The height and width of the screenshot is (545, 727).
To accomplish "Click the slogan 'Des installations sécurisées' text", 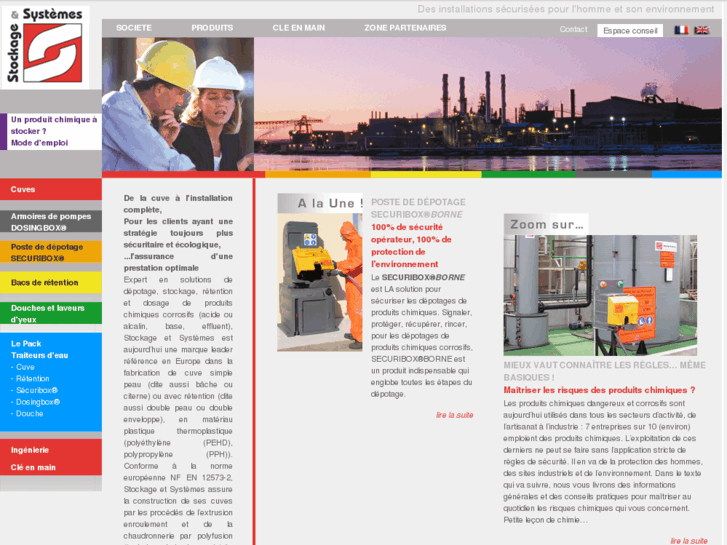I will point(566,9).
